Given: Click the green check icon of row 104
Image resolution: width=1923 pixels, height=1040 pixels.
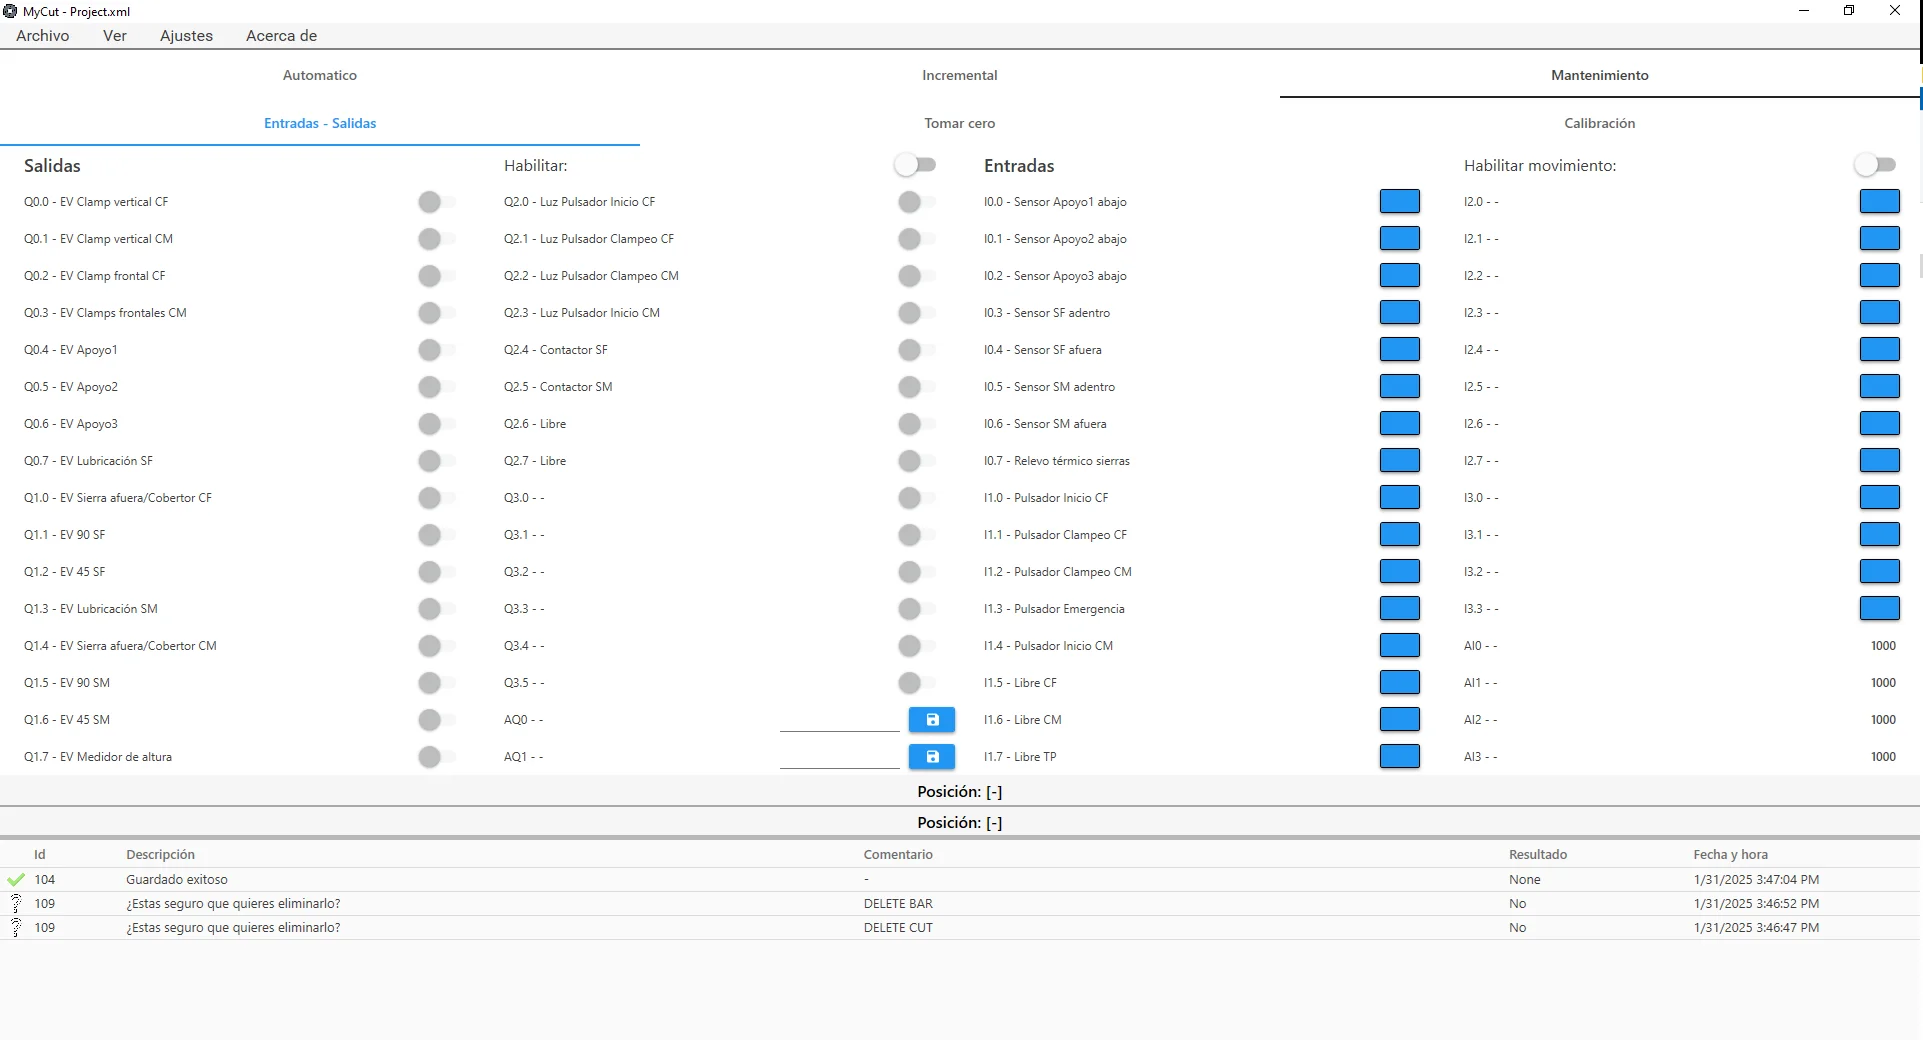Looking at the screenshot, I should point(16,880).
